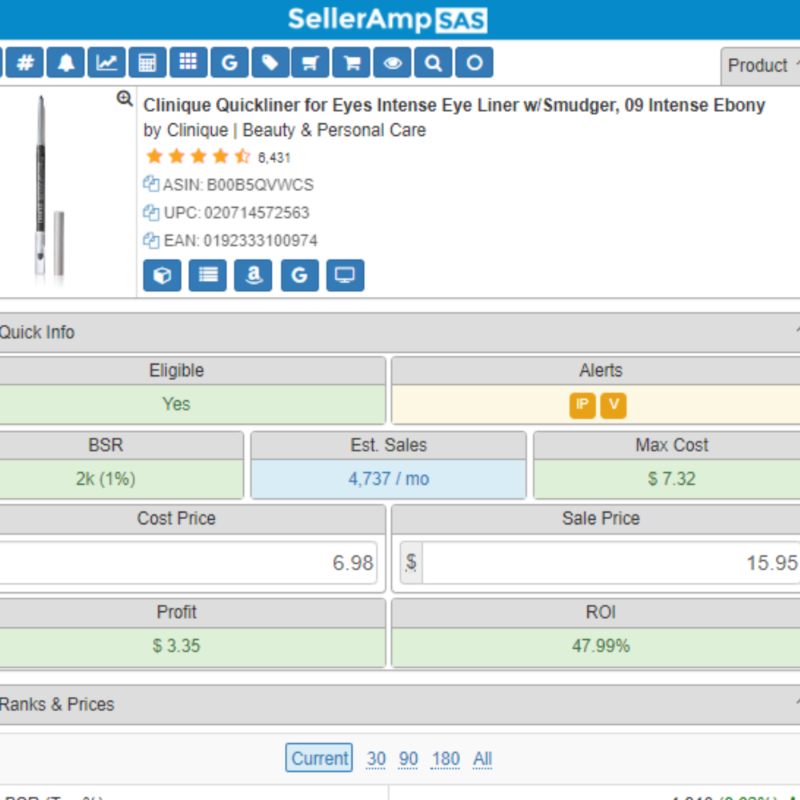Click the IP alert badge

[x=582, y=406]
